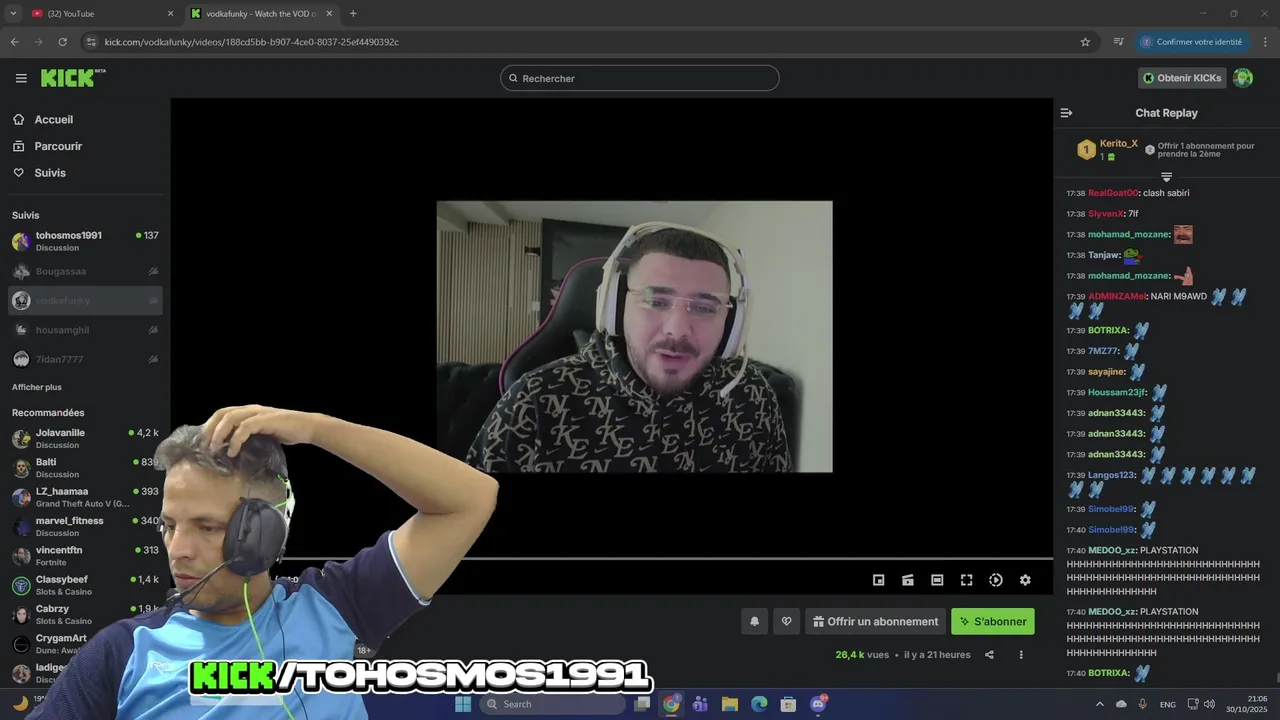
Task: Toggle the notification bell
Action: (755, 621)
